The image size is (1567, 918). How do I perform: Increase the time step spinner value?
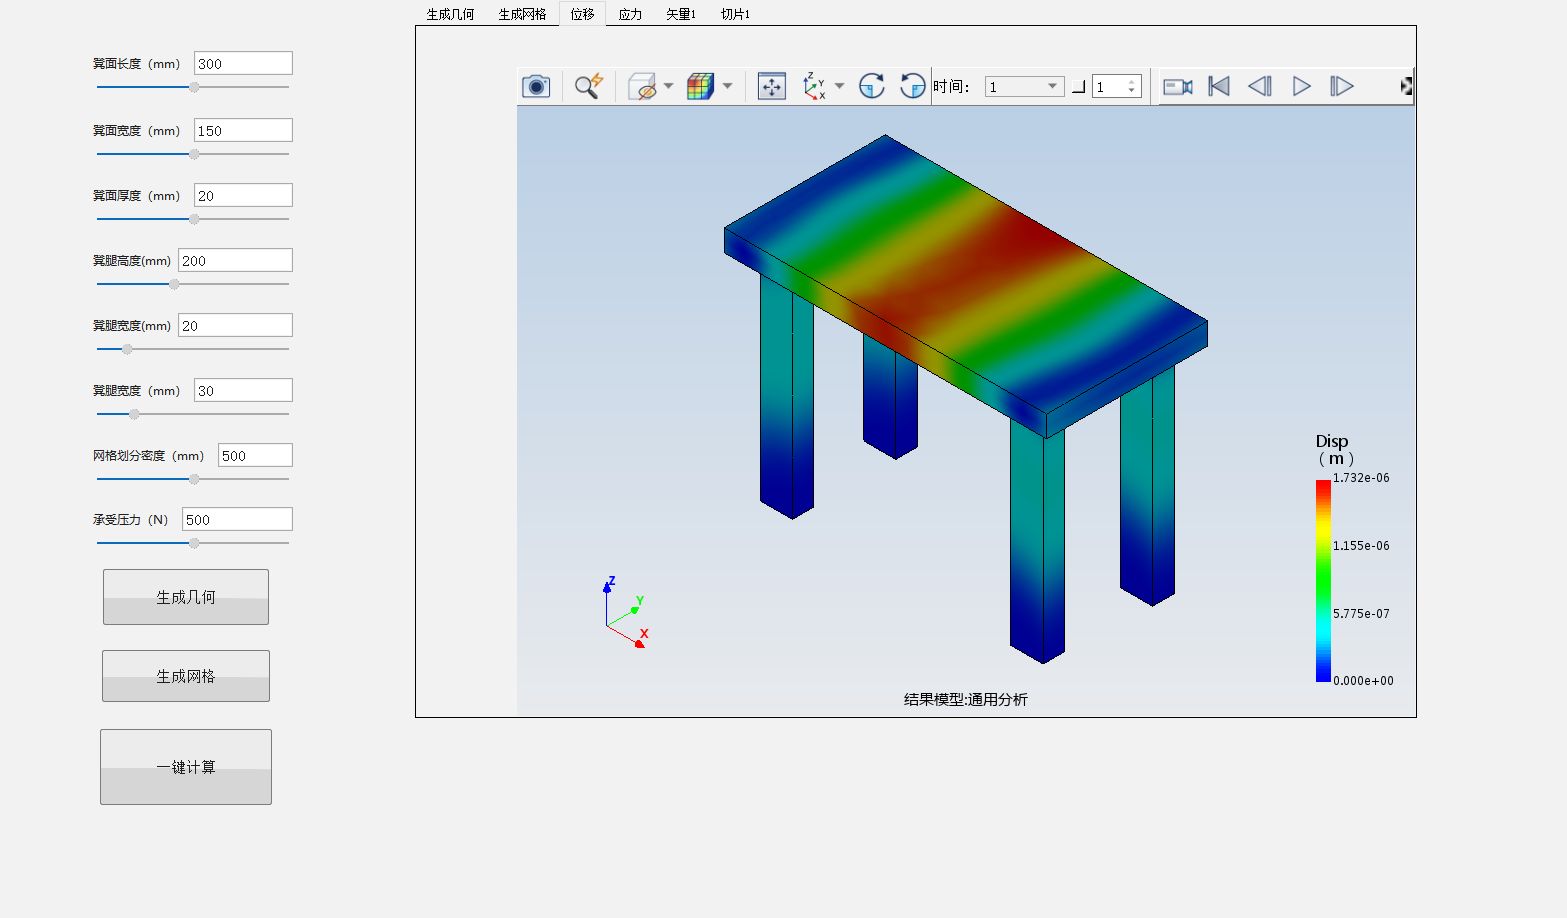point(1132,82)
